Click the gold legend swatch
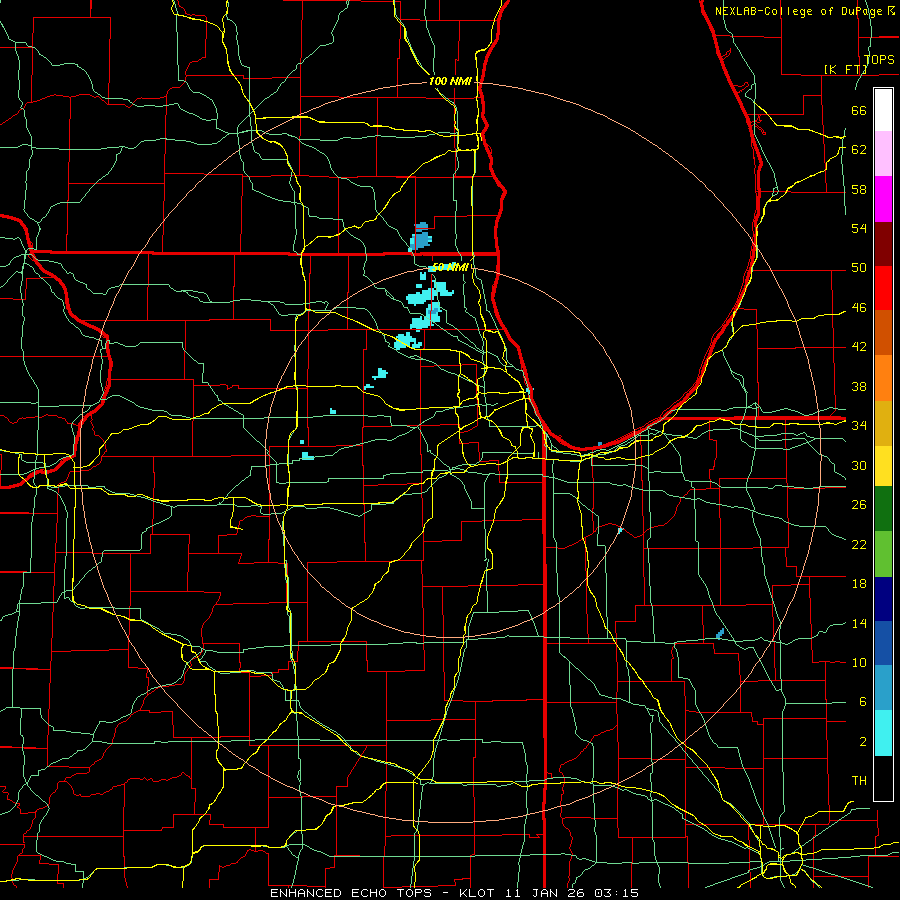This screenshot has height=900, width=900. coord(883,423)
